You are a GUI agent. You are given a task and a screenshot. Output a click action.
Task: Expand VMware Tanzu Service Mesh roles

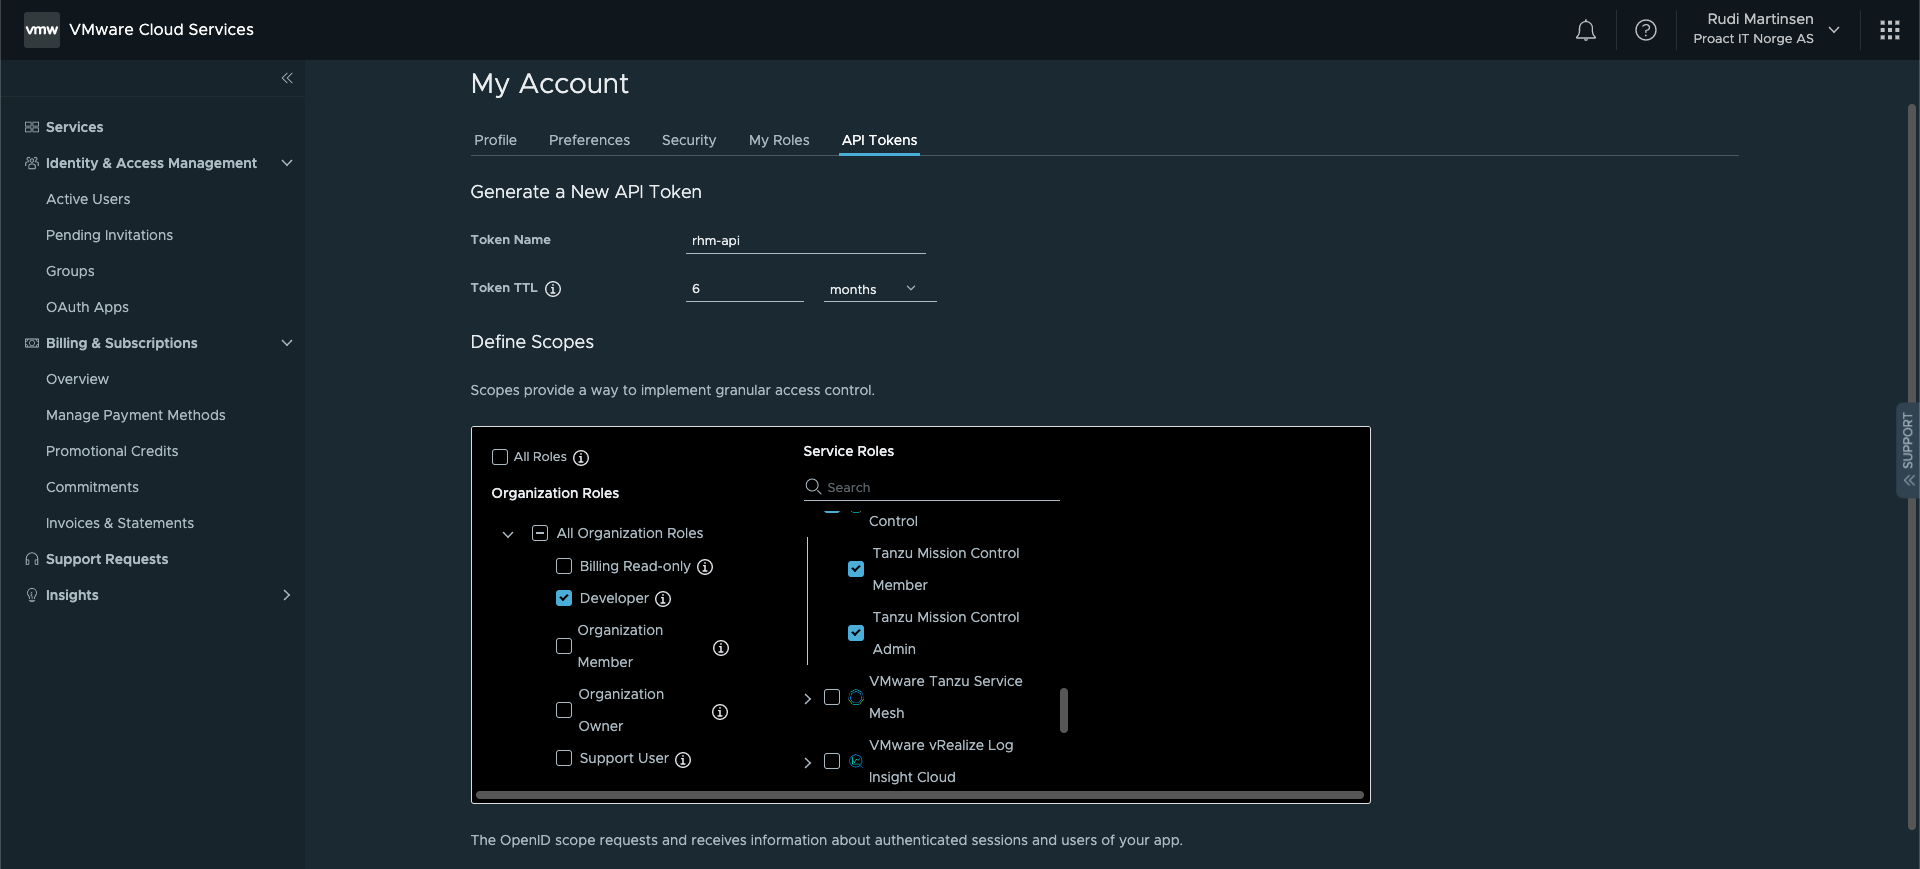pos(808,699)
